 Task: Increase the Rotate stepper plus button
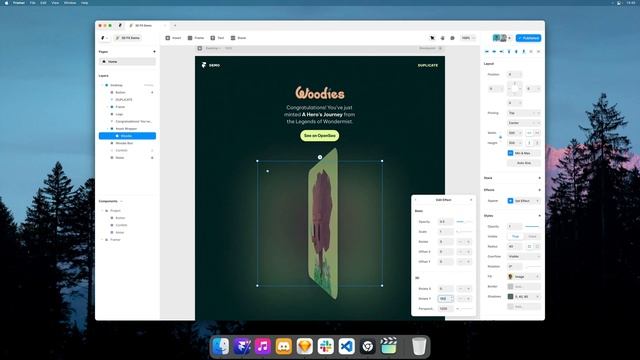[468, 242]
